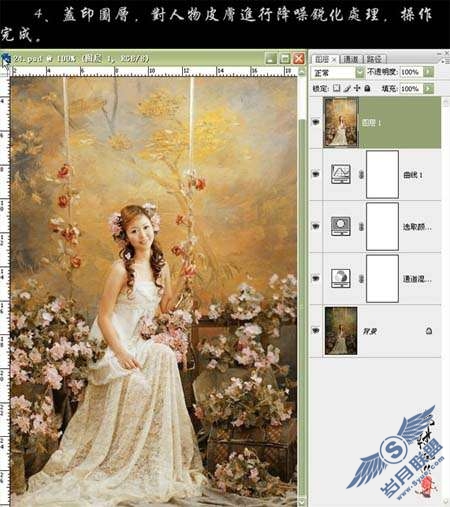This screenshot has height=507, width=450.
Task: Select the layer name 通道混...
Action: tap(417, 279)
